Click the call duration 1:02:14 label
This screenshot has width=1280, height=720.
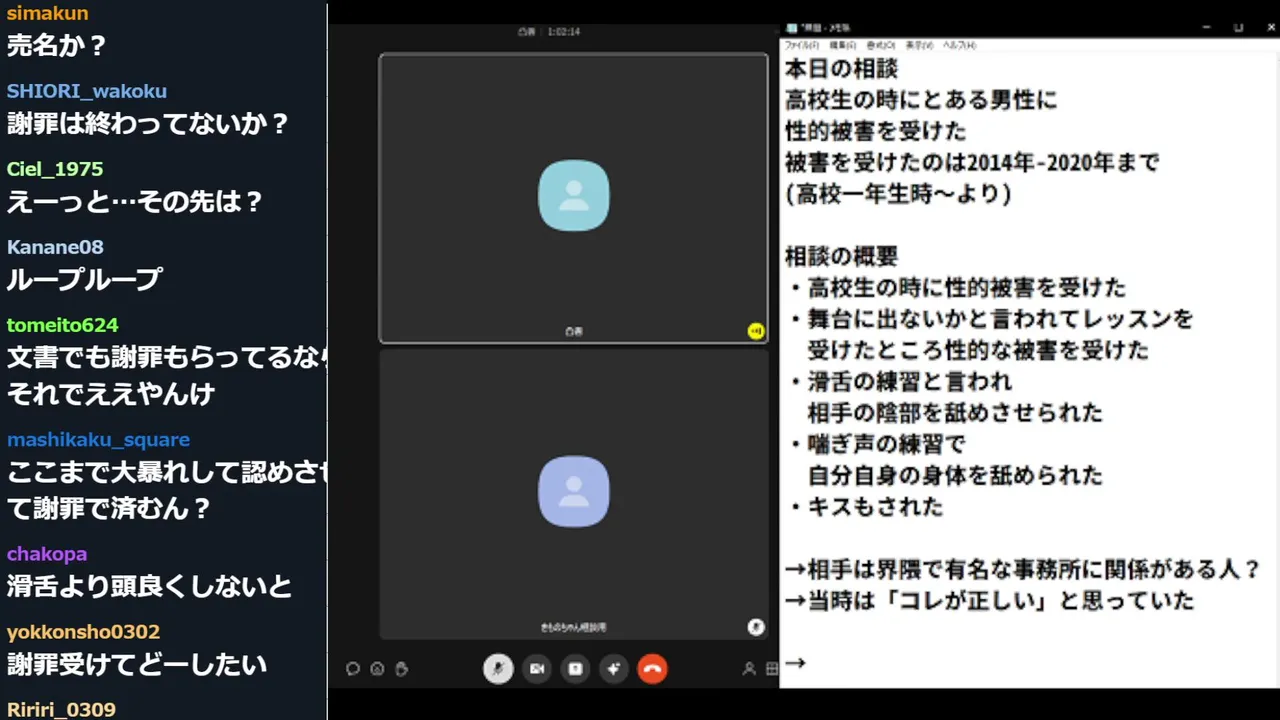[x=564, y=31]
